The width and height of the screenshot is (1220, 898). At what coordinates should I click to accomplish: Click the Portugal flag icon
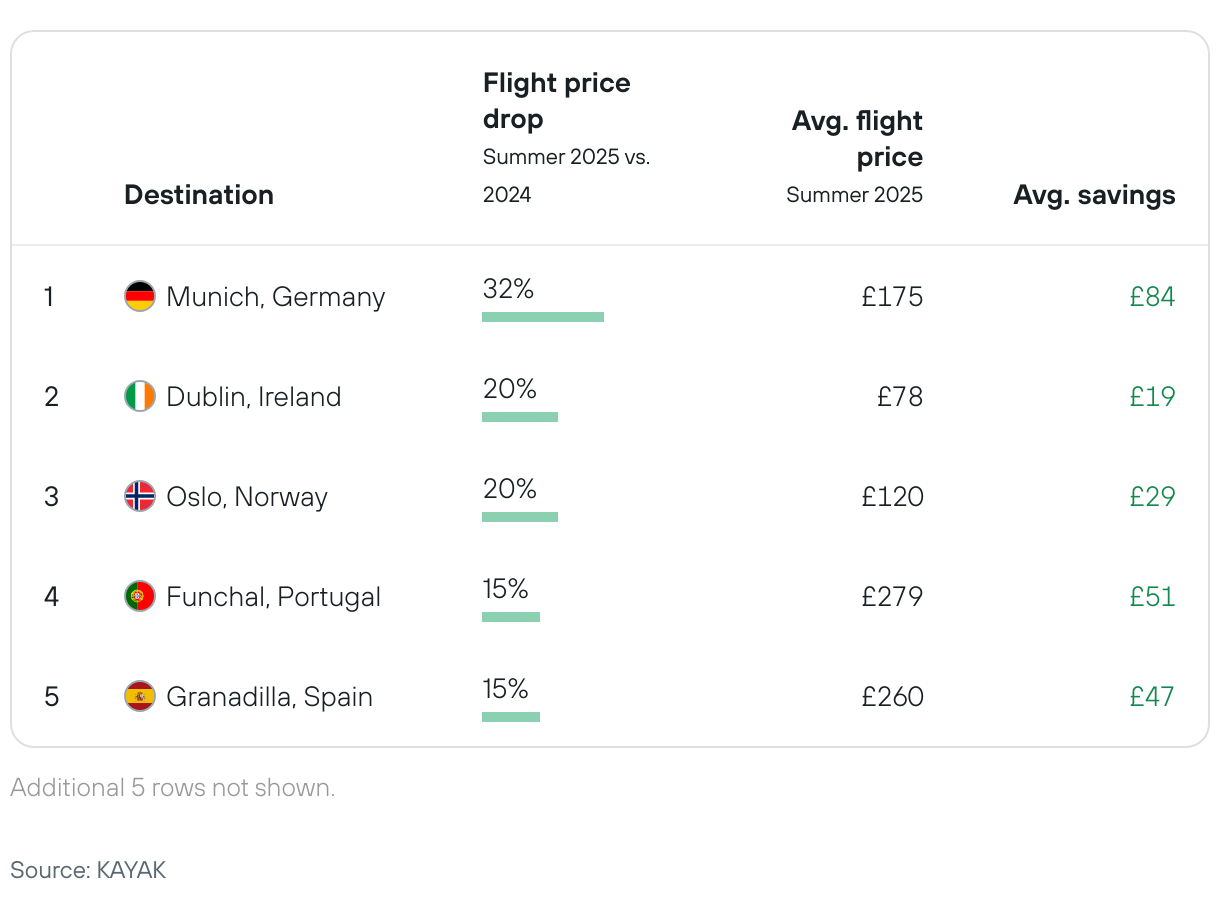click(x=139, y=597)
